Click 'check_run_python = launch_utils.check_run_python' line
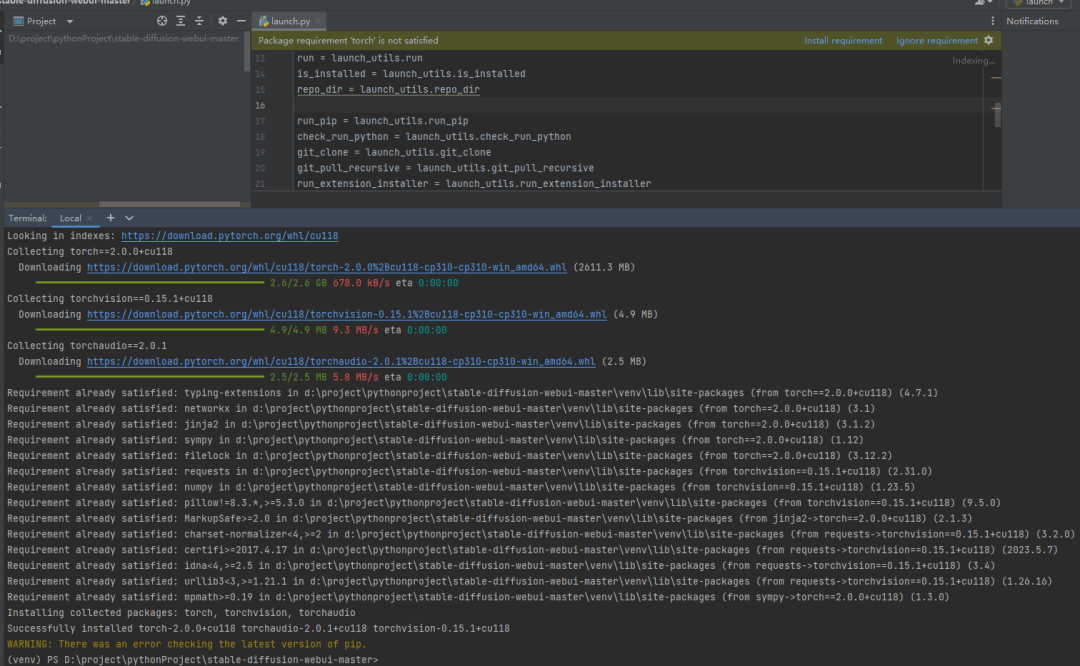 (434, 137)
